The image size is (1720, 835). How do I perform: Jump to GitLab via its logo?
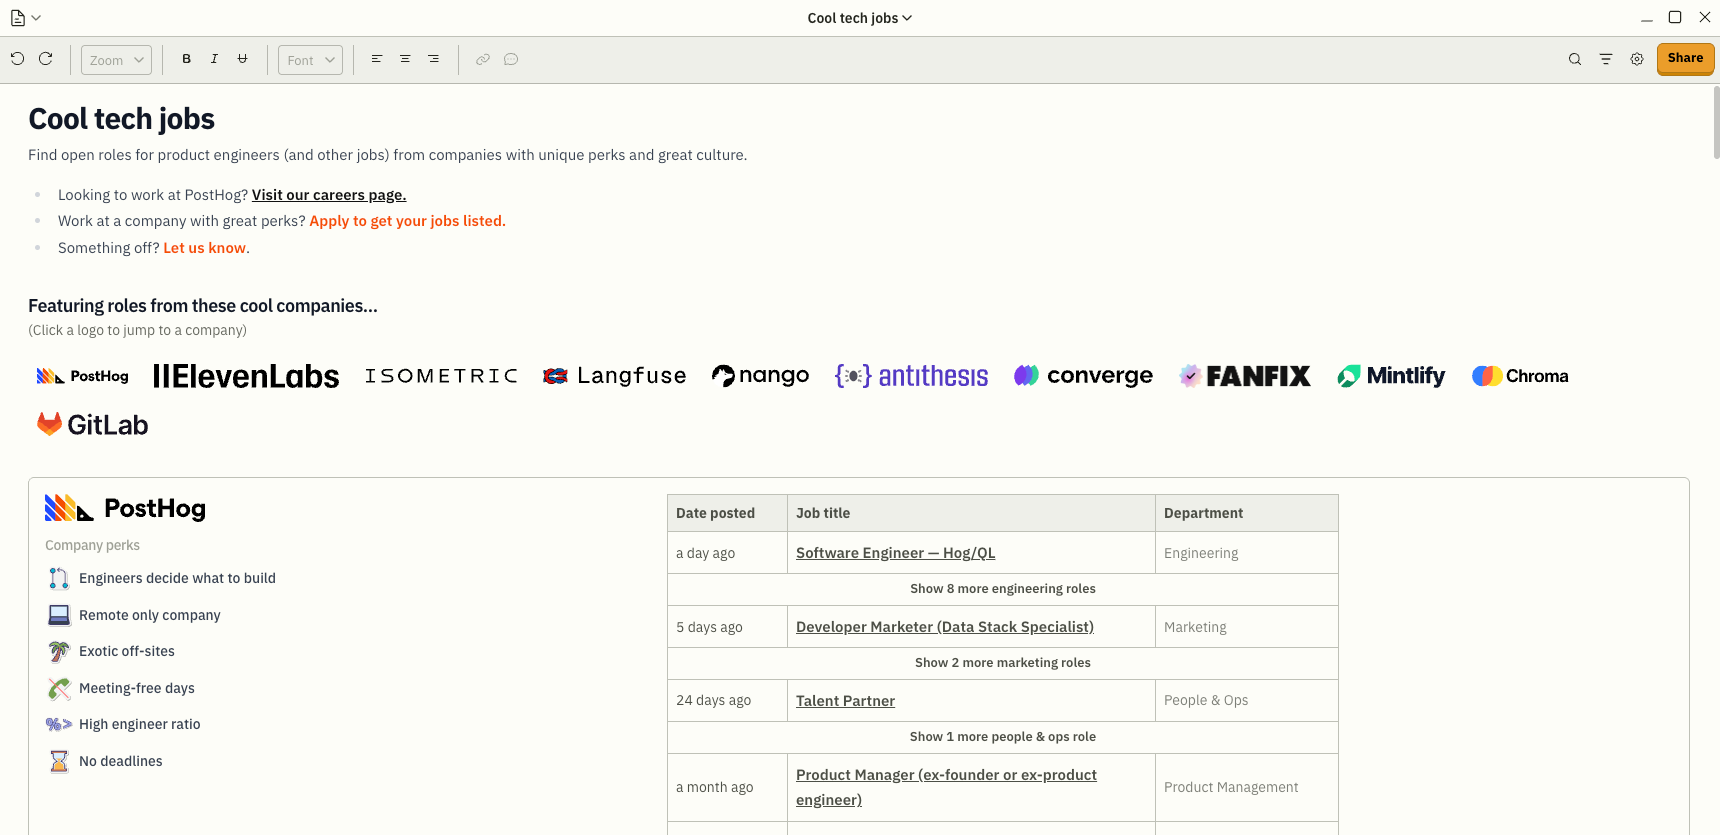tap(92, 425)
